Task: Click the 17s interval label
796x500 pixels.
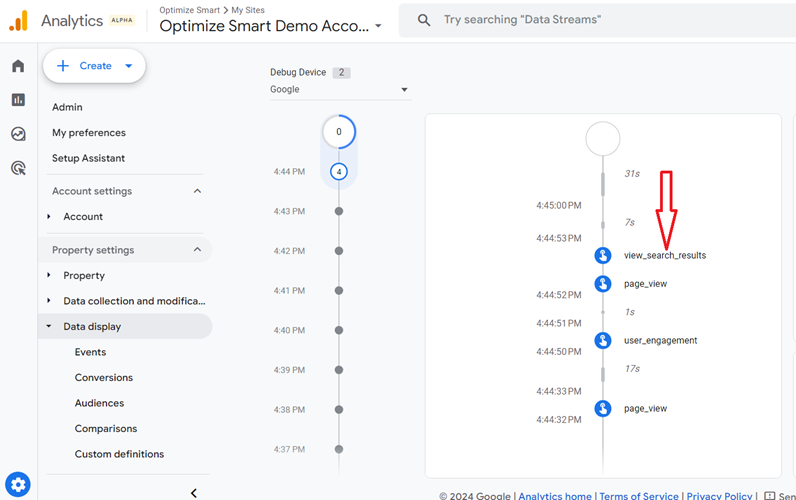Action: [x=632, y=369]
